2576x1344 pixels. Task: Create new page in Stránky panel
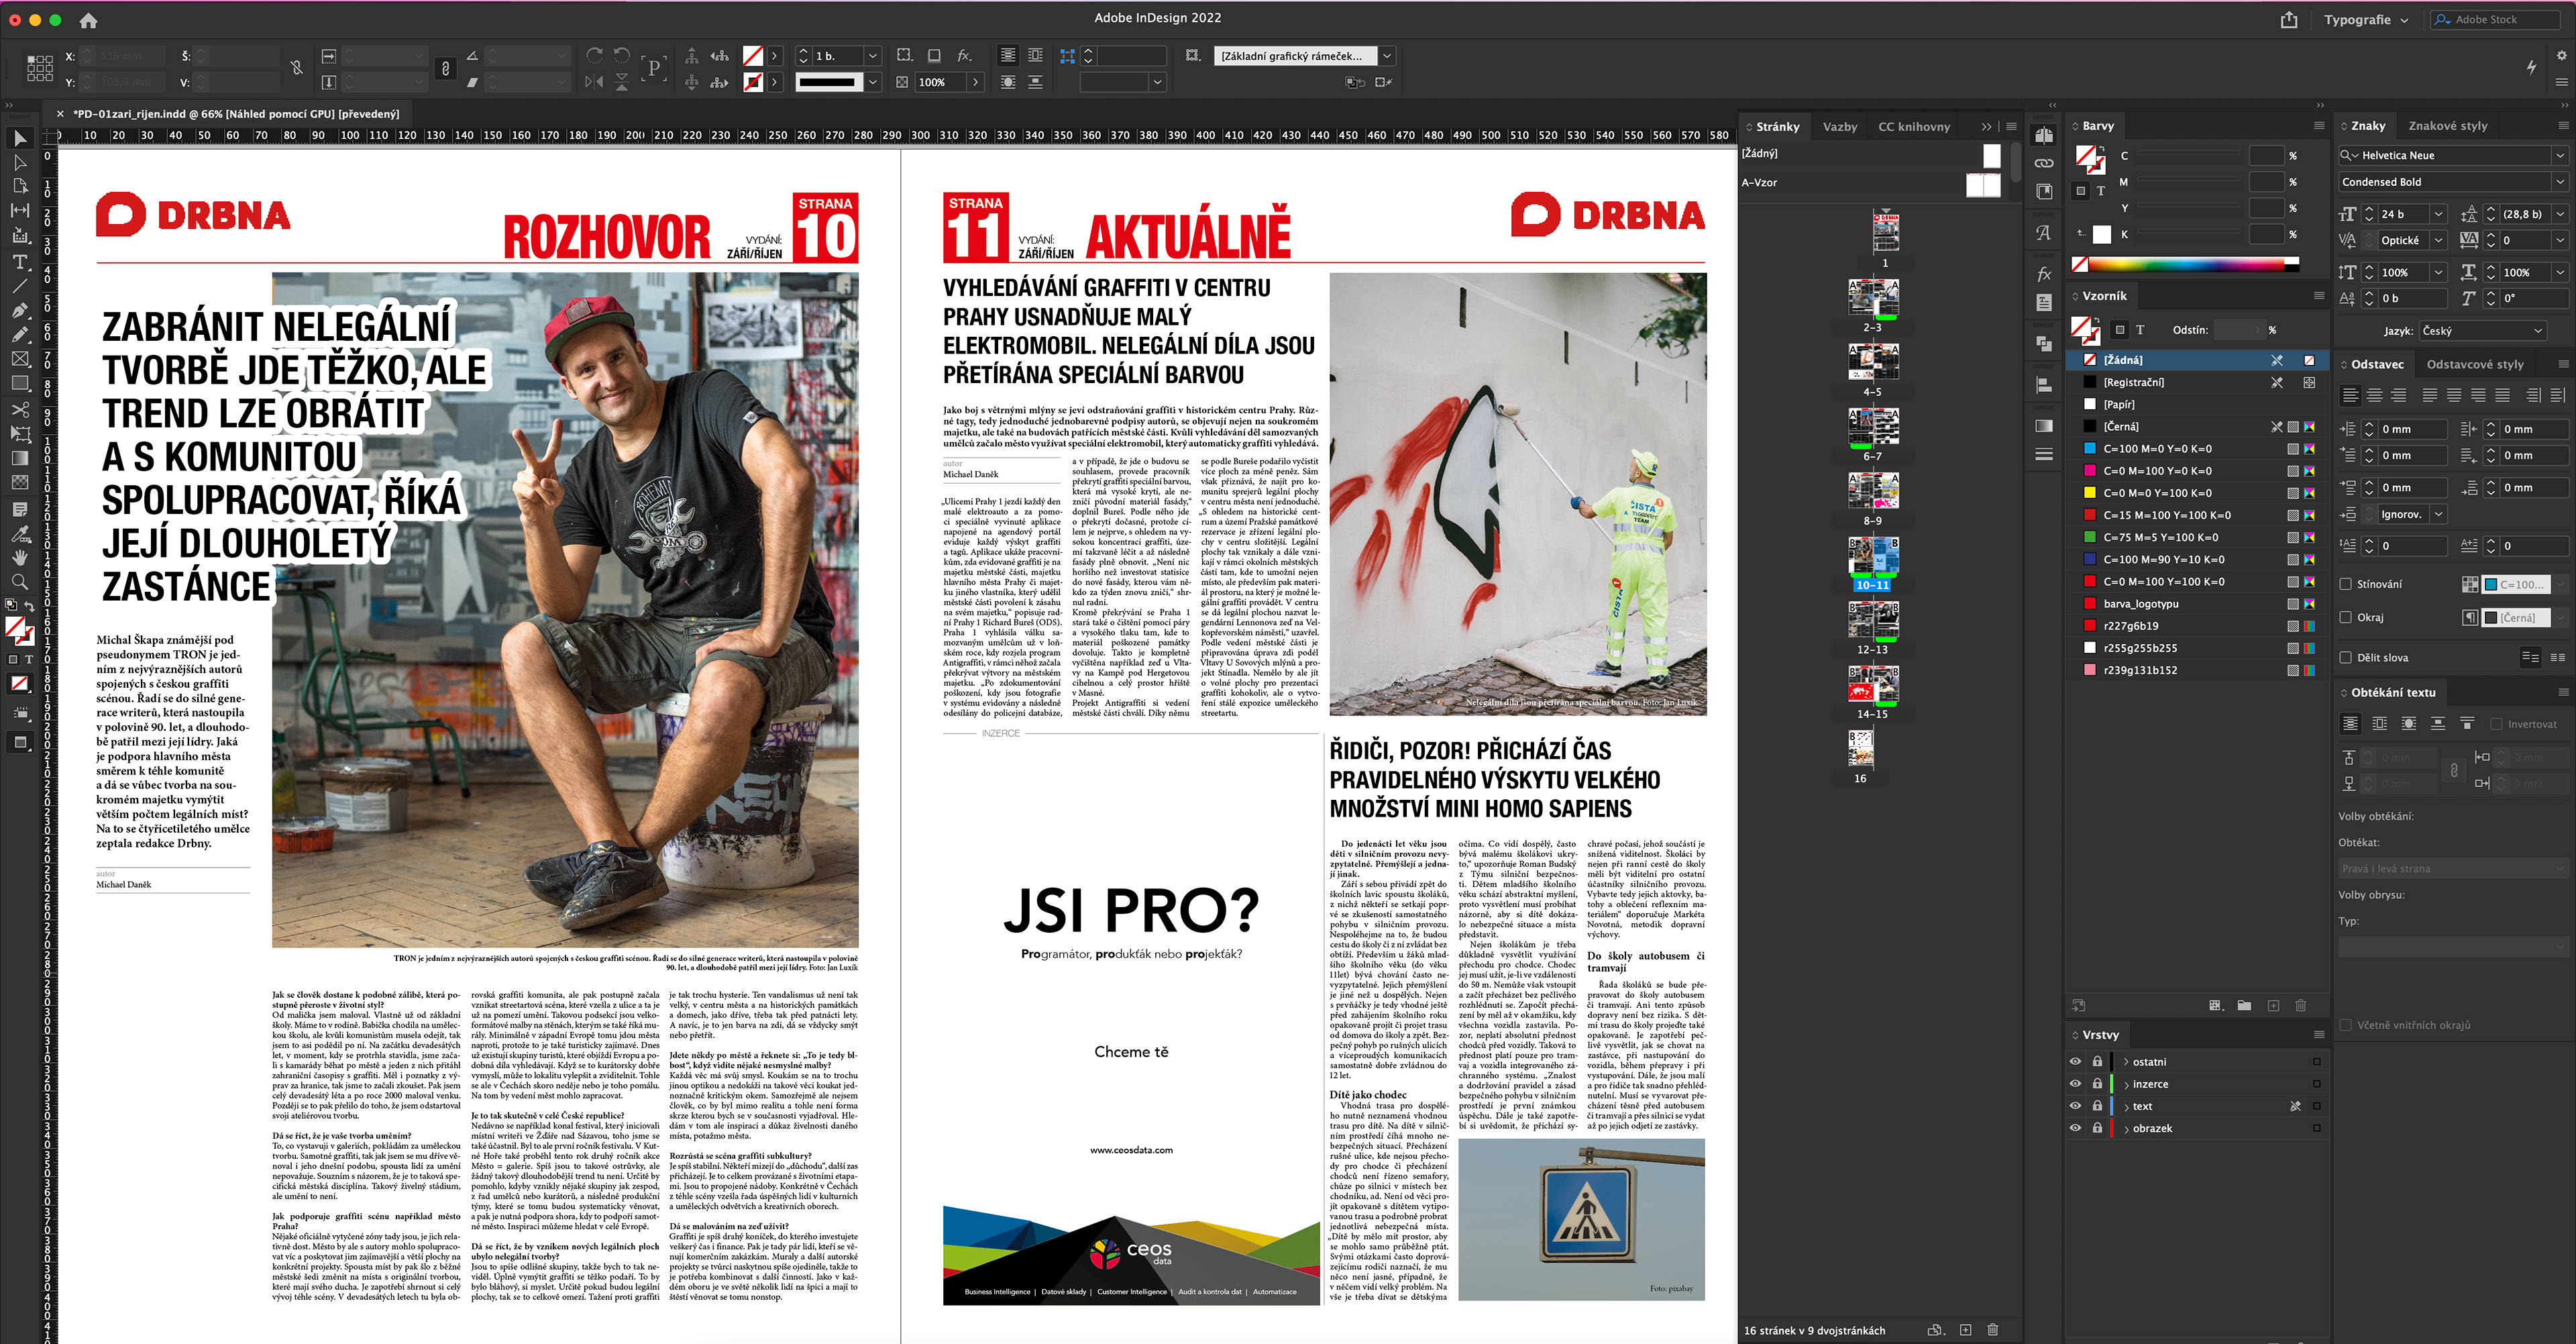[1965, 1330]
